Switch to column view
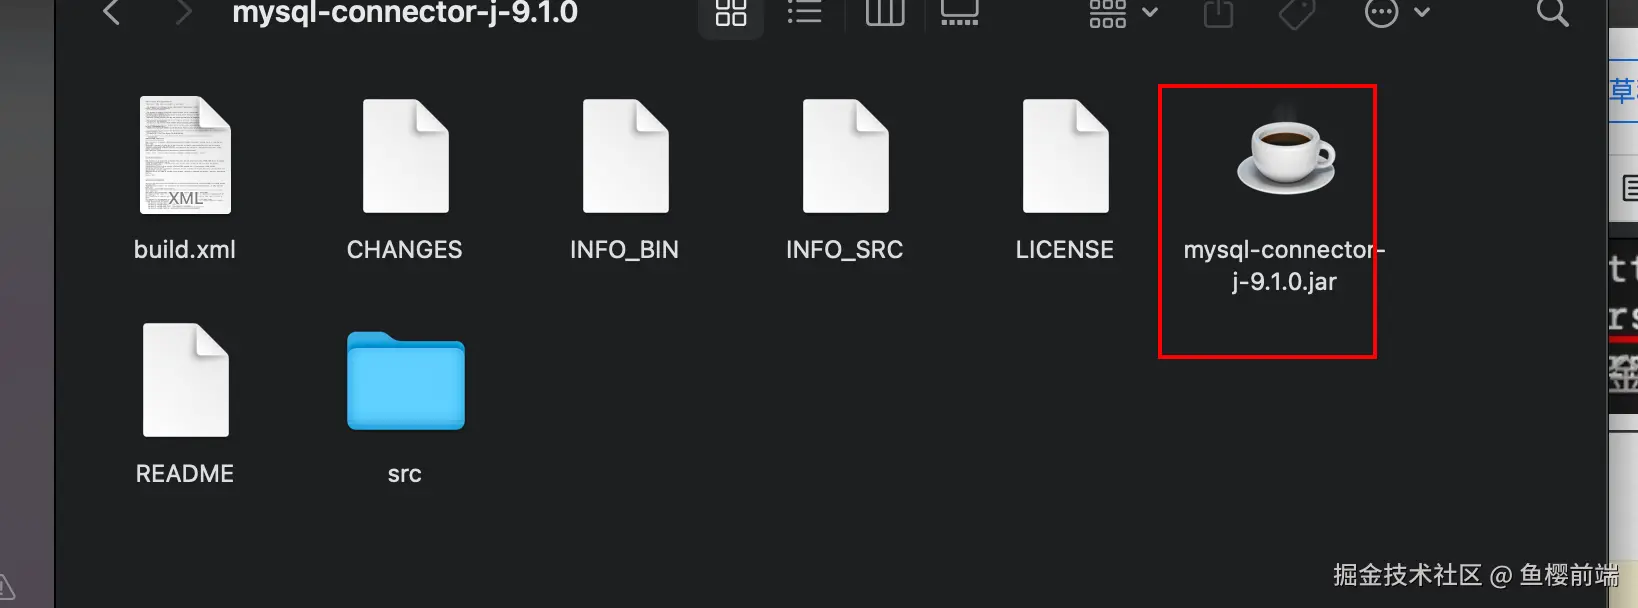The width and height of the screenshot is (1638, 608). (x=884, y=13)
